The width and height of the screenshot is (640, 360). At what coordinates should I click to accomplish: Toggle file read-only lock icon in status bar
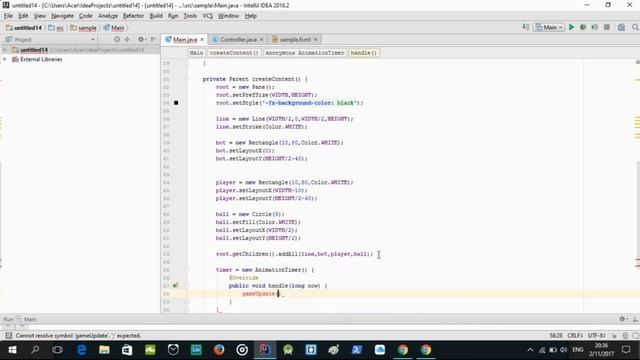[x=614, y=336]
